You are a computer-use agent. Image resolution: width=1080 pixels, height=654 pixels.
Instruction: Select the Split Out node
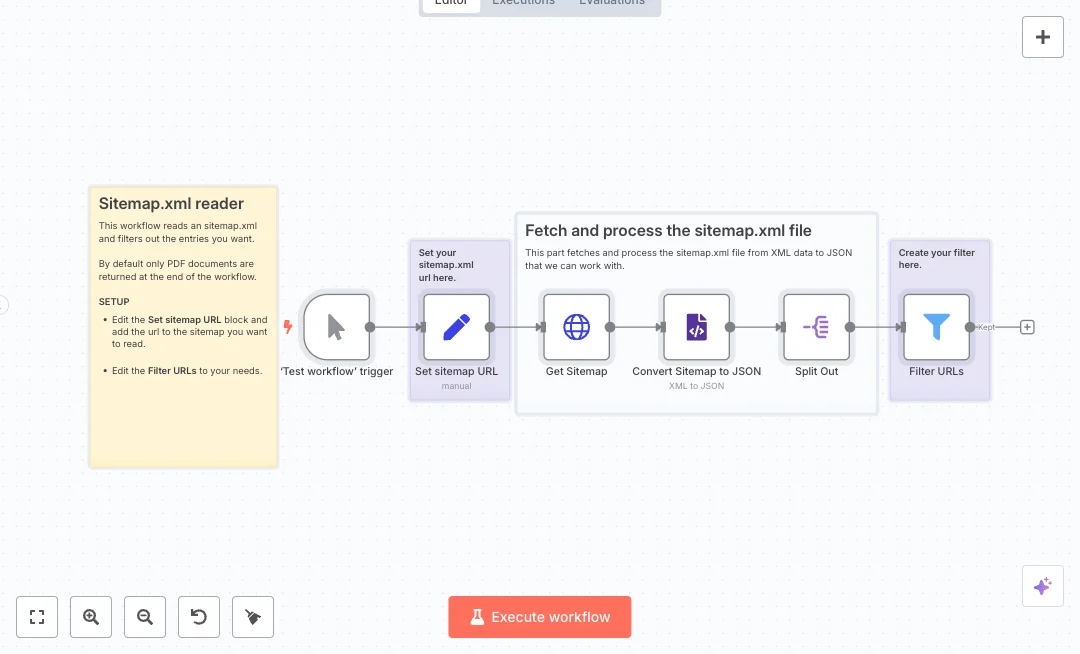click(816, 327)
